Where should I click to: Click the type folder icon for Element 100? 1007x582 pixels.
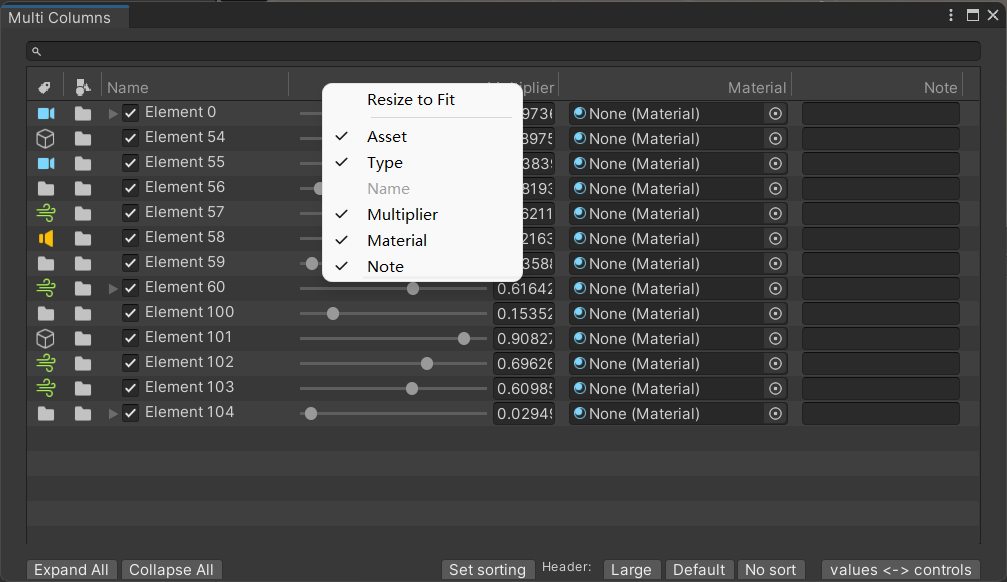[83, 314]
